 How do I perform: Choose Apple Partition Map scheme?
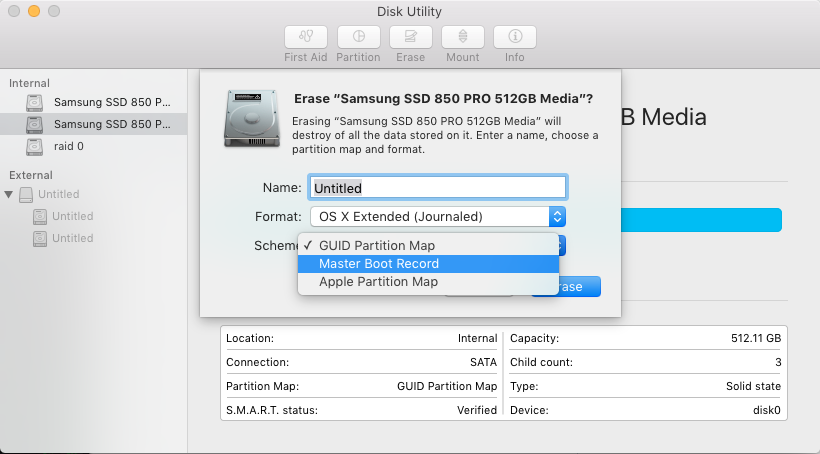(428, 282)
